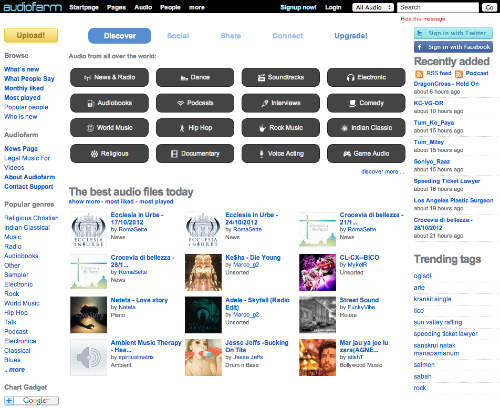Select the Discover tab
Image resolution: width=500 pixels, height=408 pixels.
point(119,36)
